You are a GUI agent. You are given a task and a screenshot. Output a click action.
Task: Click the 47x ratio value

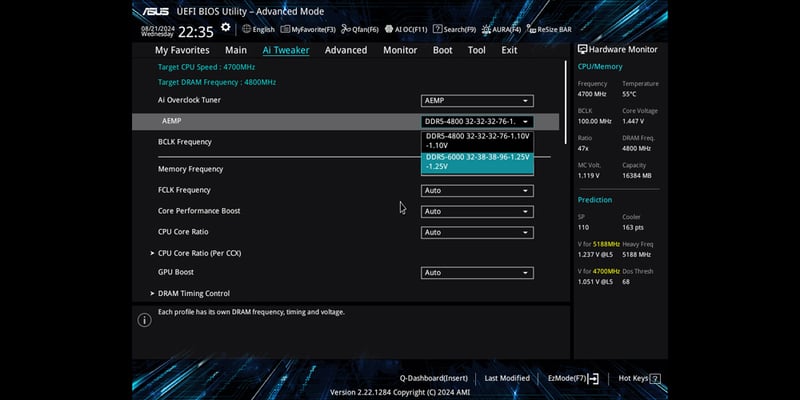[583, 148]
